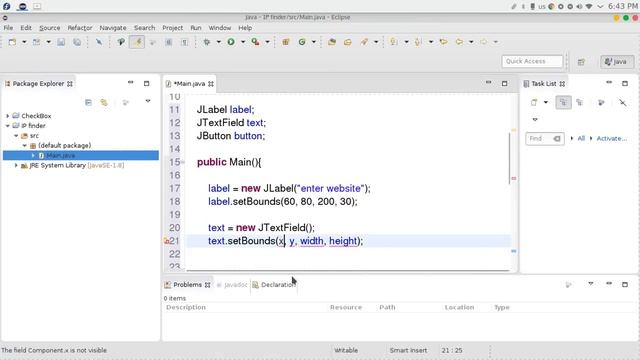Open the Back history dropdown arrow
Image resolution: width=640 pixels, height=360 pixels.
pyautogui.click(x=471, y=42)
